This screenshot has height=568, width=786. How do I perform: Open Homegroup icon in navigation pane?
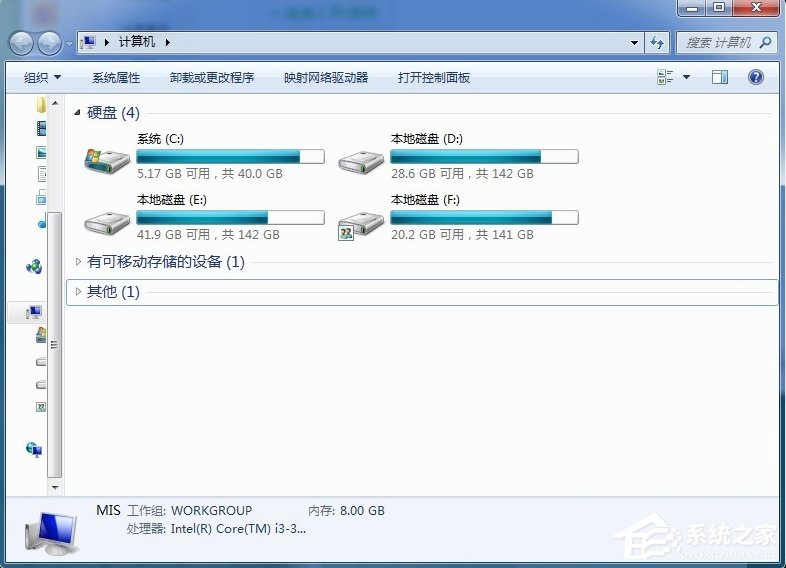[34, 267]
